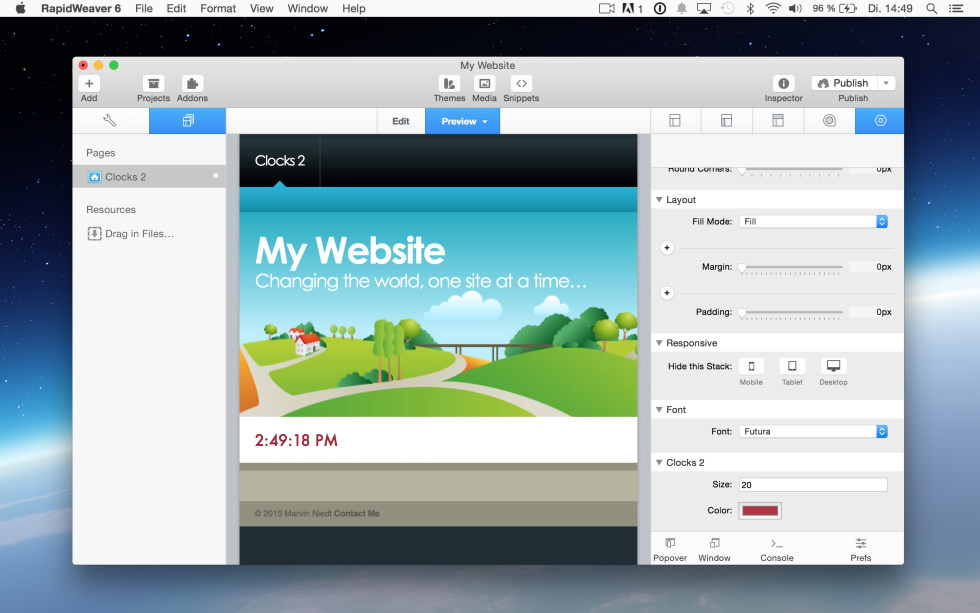Switch to Preview mode
980x613 pixels.
coord(462,121)
